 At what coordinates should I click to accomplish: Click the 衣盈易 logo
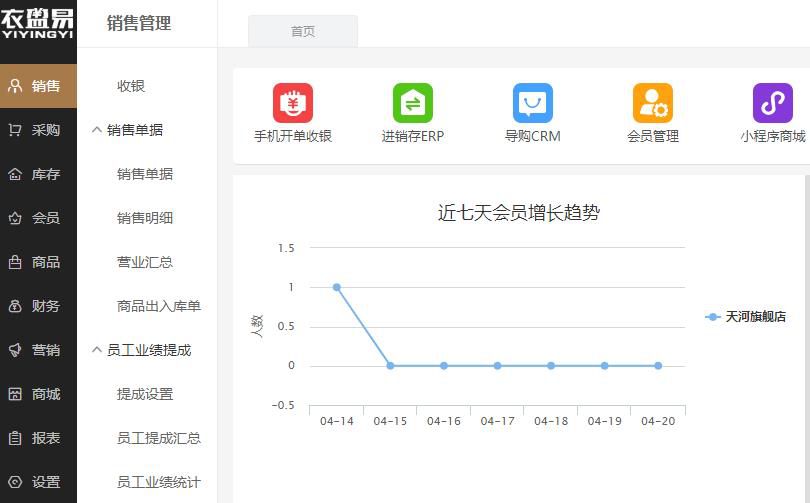tap(38, 24)
